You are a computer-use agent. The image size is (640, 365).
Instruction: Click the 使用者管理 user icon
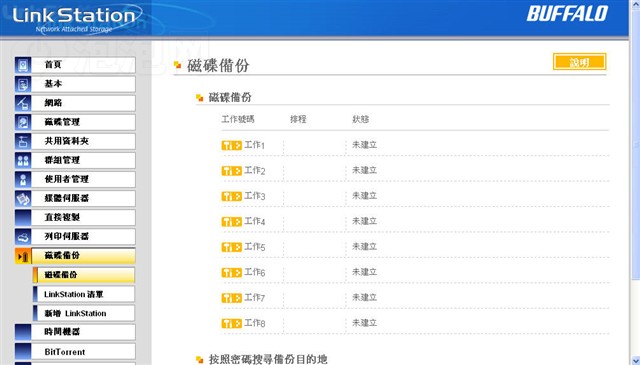tap(23, 179)
